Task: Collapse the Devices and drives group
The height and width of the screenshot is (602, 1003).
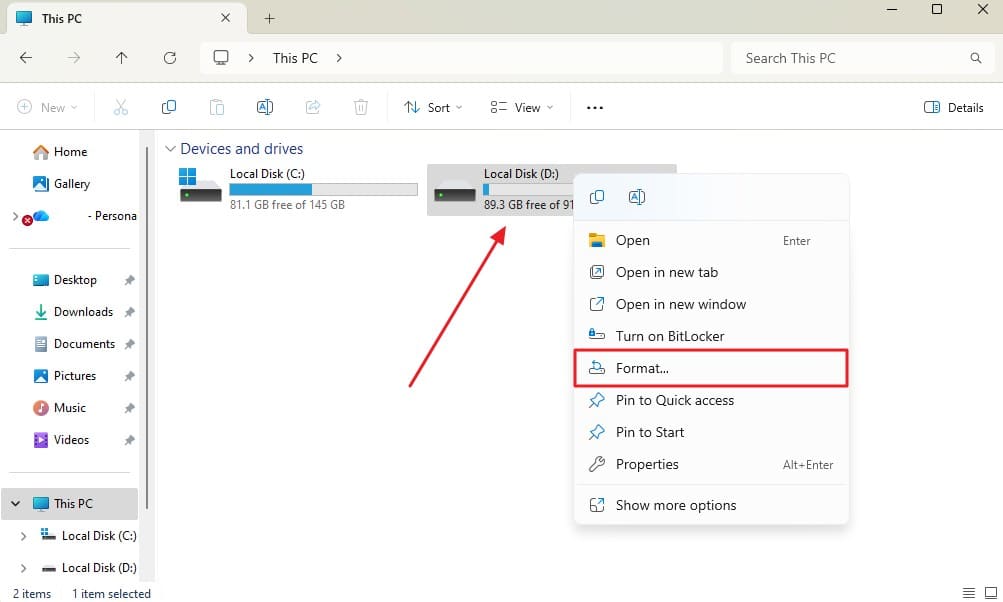Action: click(170, 149)
